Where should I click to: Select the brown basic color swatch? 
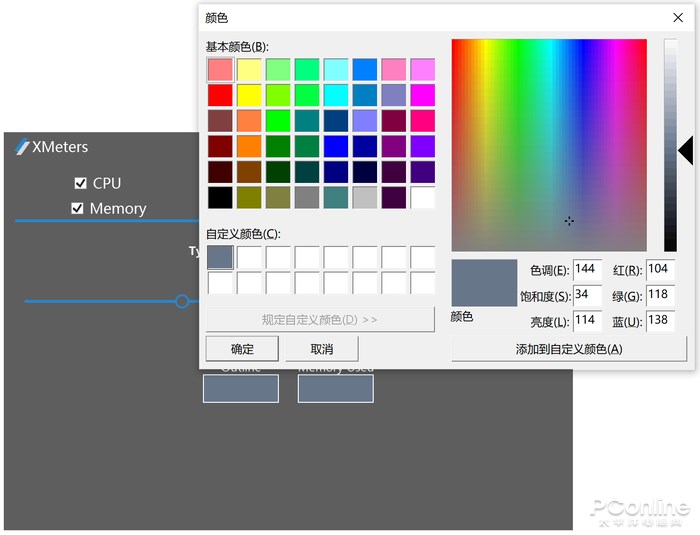(249, 172)
